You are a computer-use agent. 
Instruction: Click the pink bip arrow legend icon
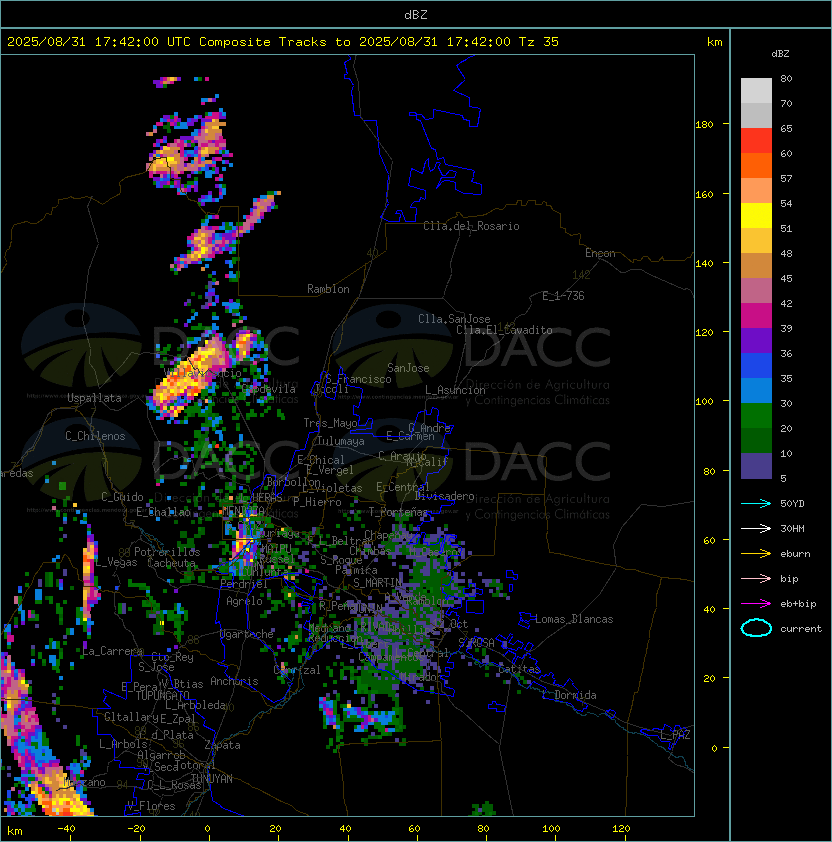pyautogui.click(x=756, y=579)
